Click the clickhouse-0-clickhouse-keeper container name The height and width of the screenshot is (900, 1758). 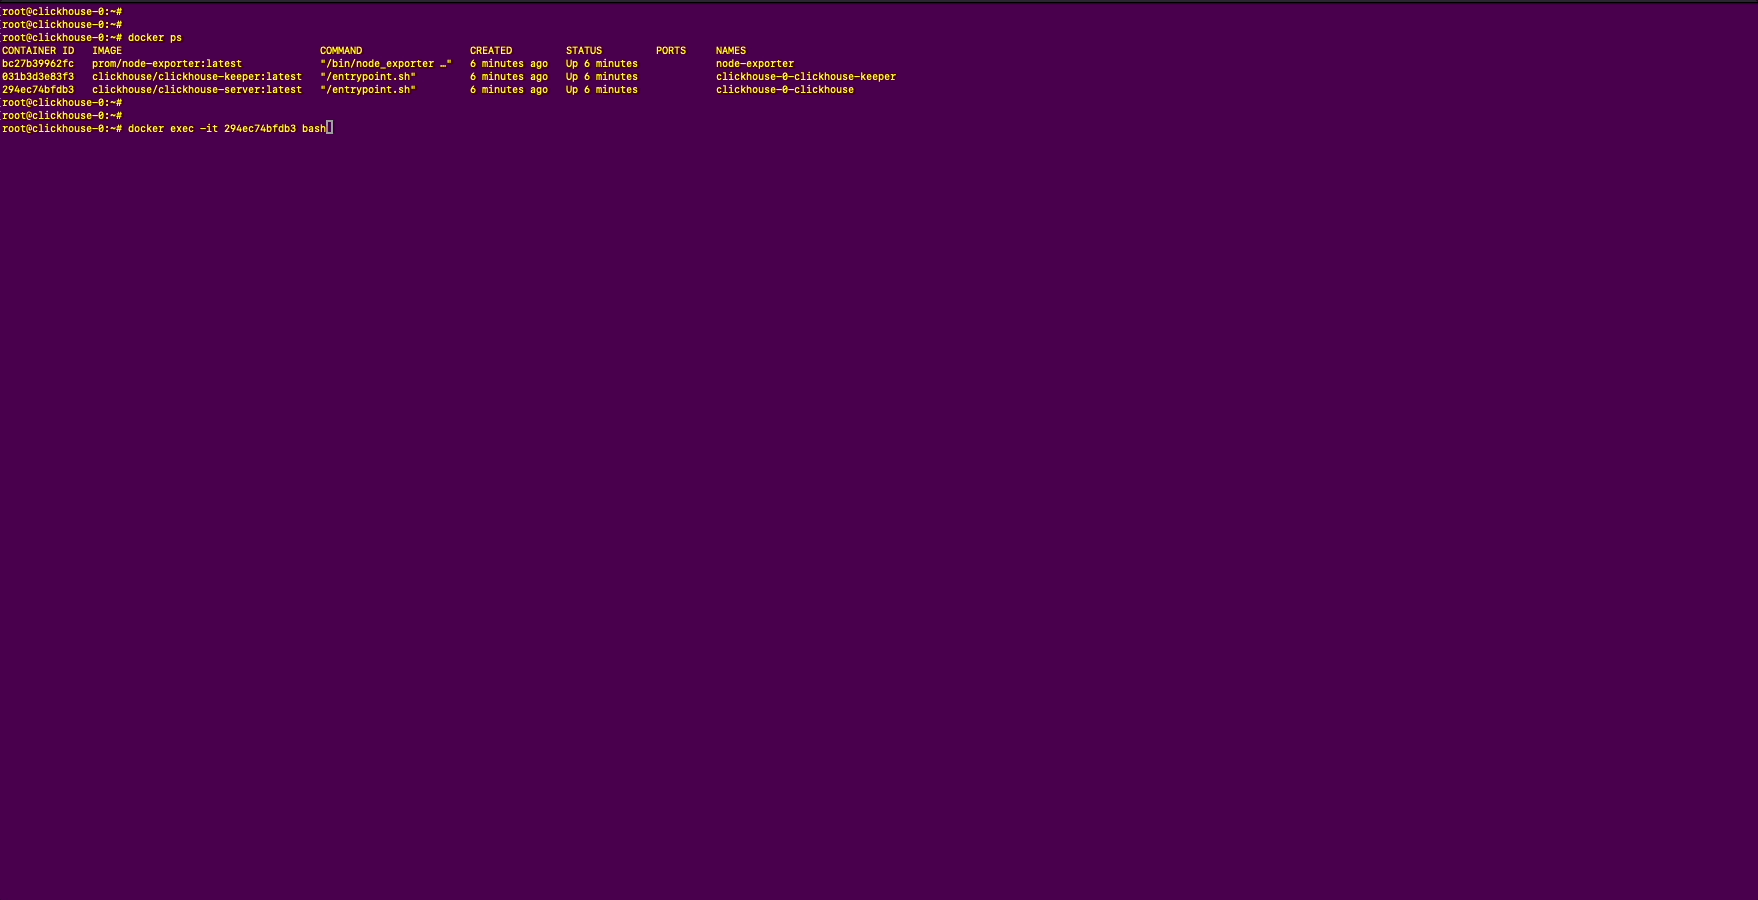coord(806,77)
